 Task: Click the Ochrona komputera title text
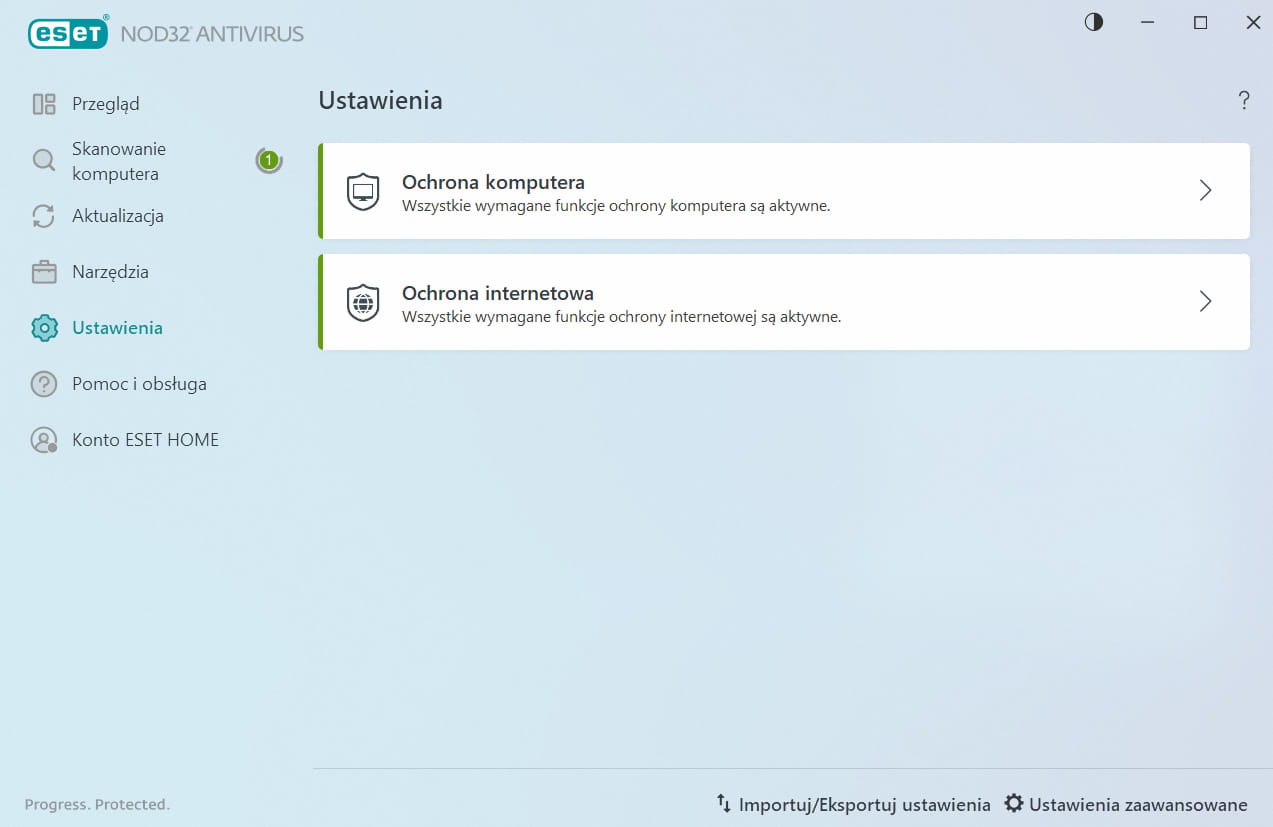(x=493, y=182)
